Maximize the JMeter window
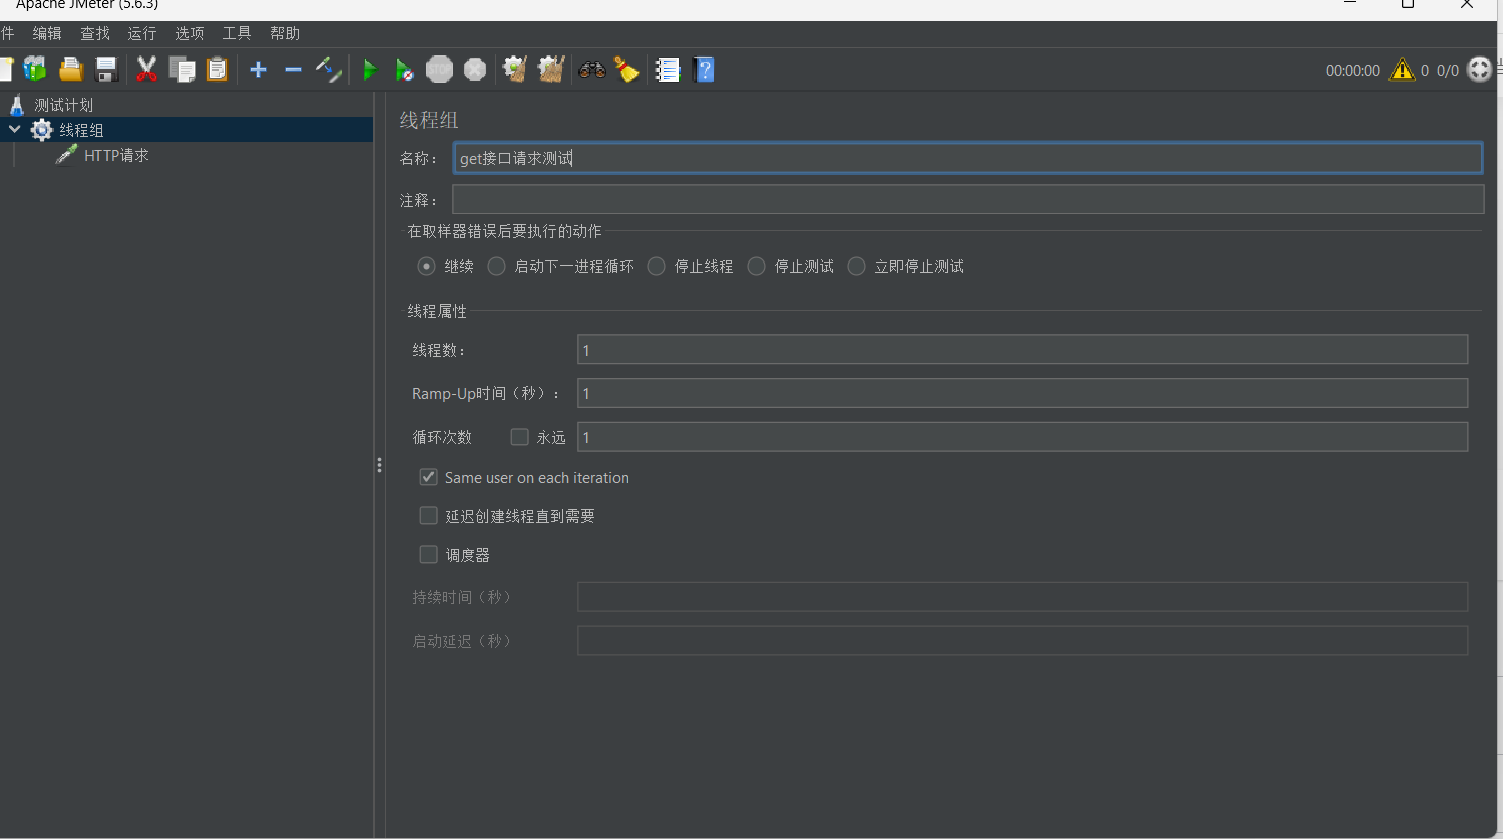1503x839 pixels. (x=1408, y=5)
